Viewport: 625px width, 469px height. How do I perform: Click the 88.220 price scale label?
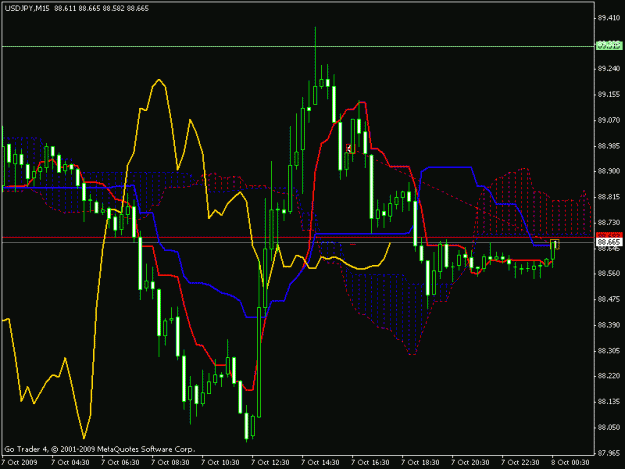click(609, 376)
